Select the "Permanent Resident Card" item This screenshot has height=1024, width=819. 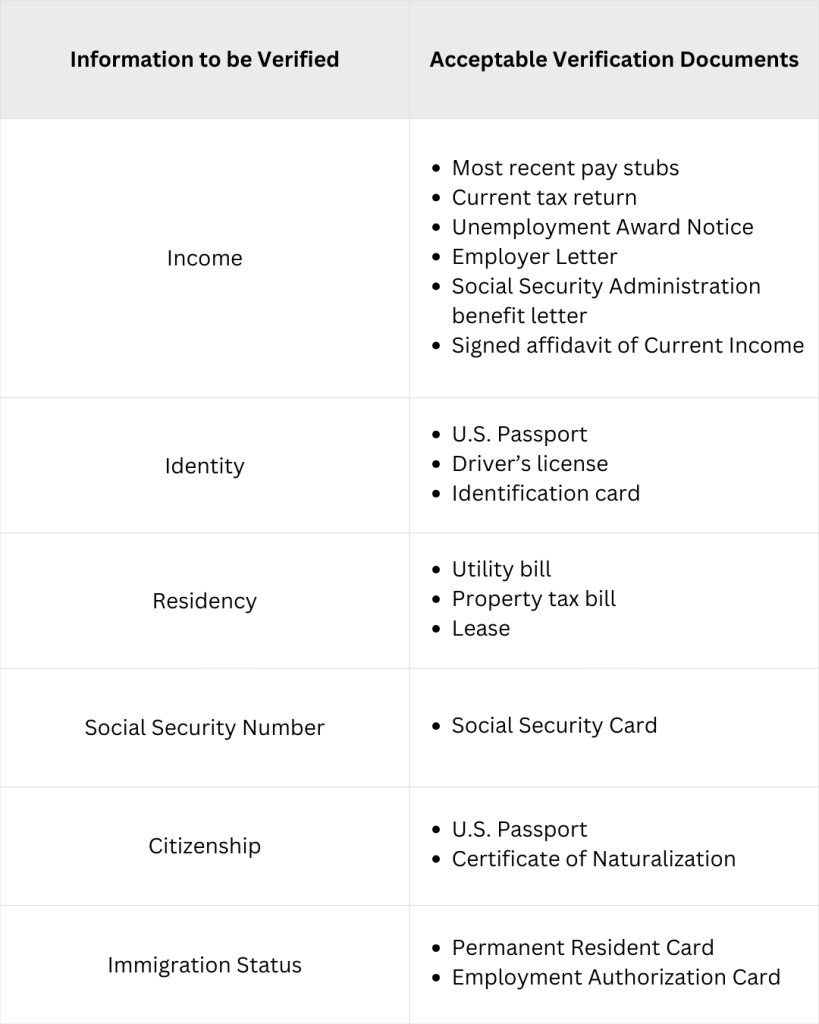(x=582, y=948)
